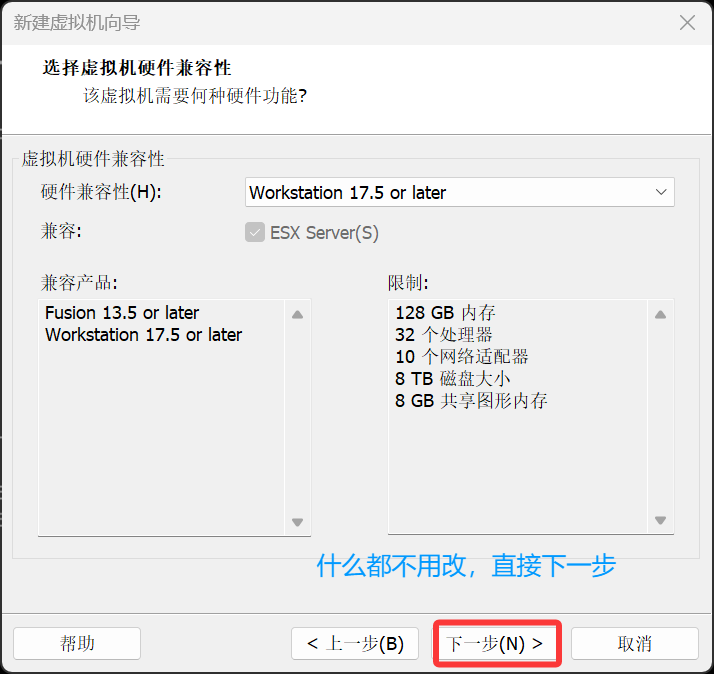
Task: Click the 选择虚拟机硬件兼容性 heading
Action: point(137,68)
